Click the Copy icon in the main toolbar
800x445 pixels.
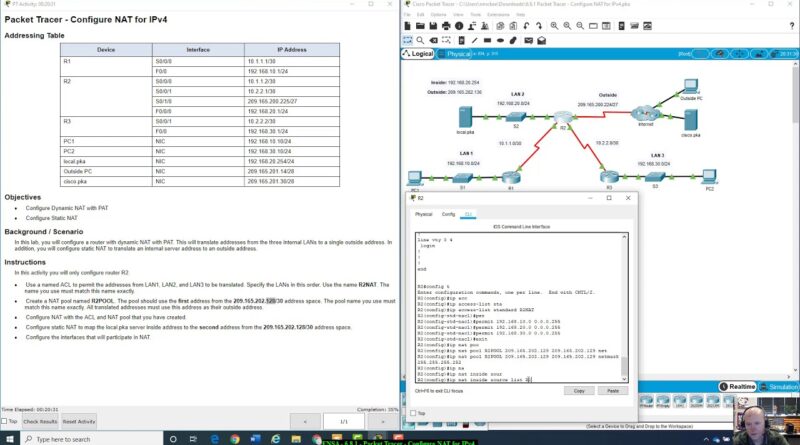coord(500,26)
